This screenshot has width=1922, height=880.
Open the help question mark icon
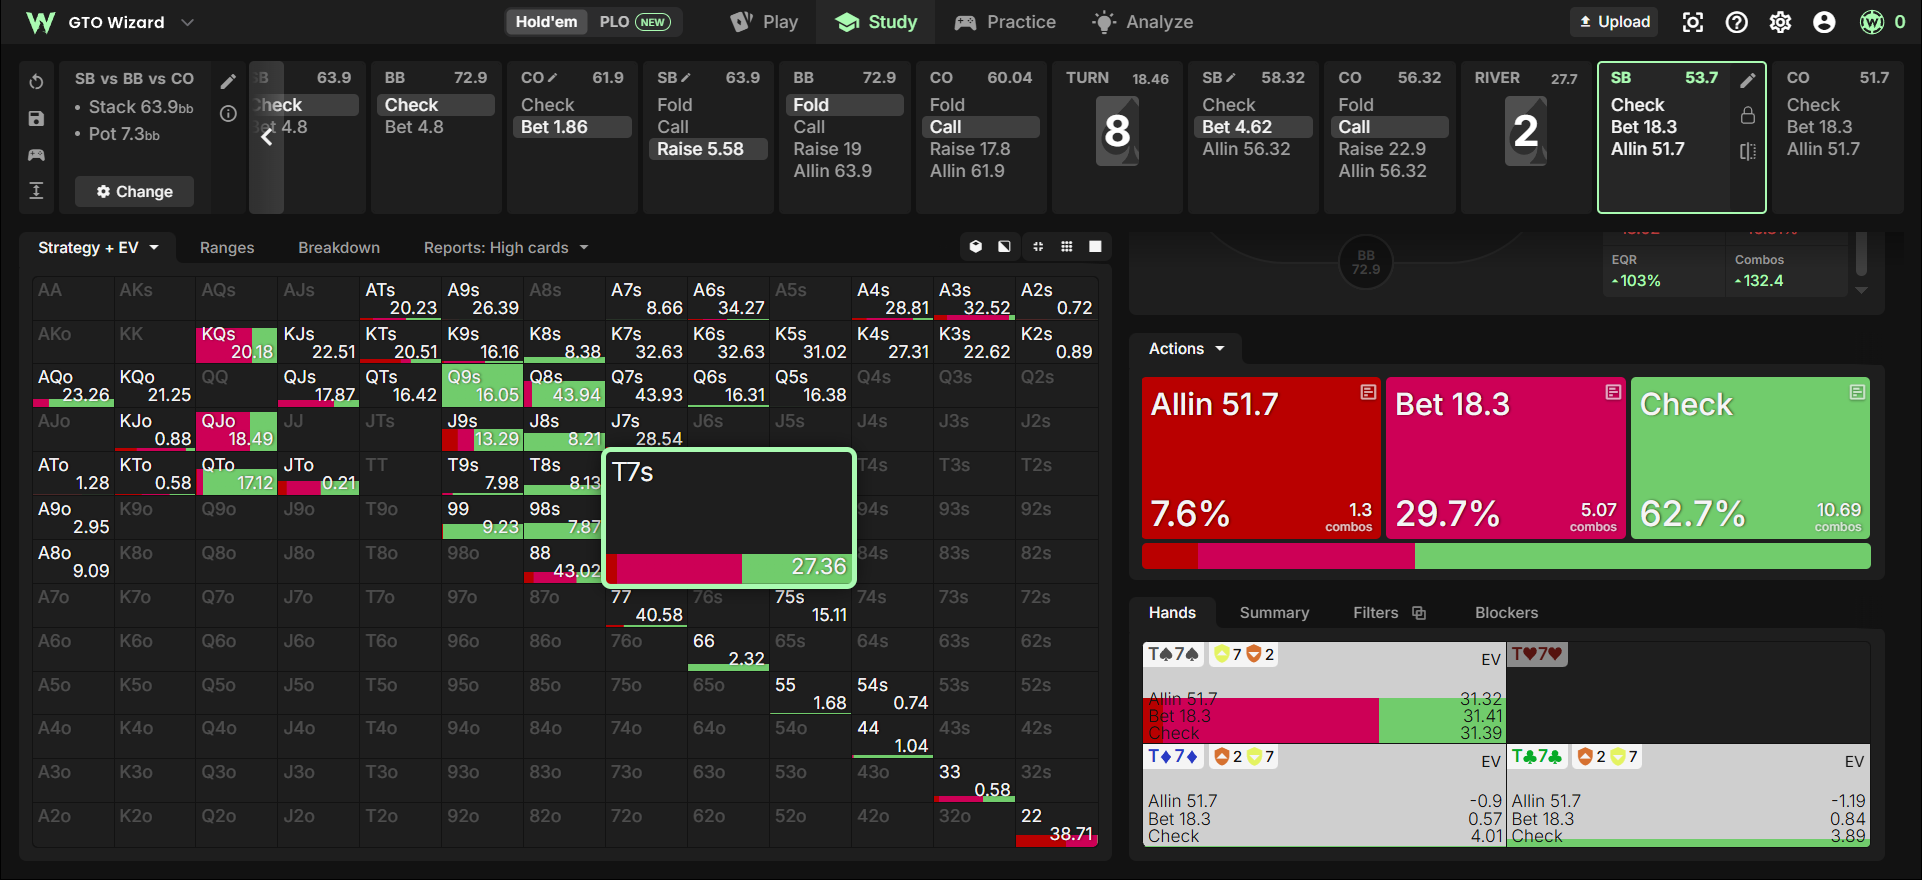click(1736, 22)
